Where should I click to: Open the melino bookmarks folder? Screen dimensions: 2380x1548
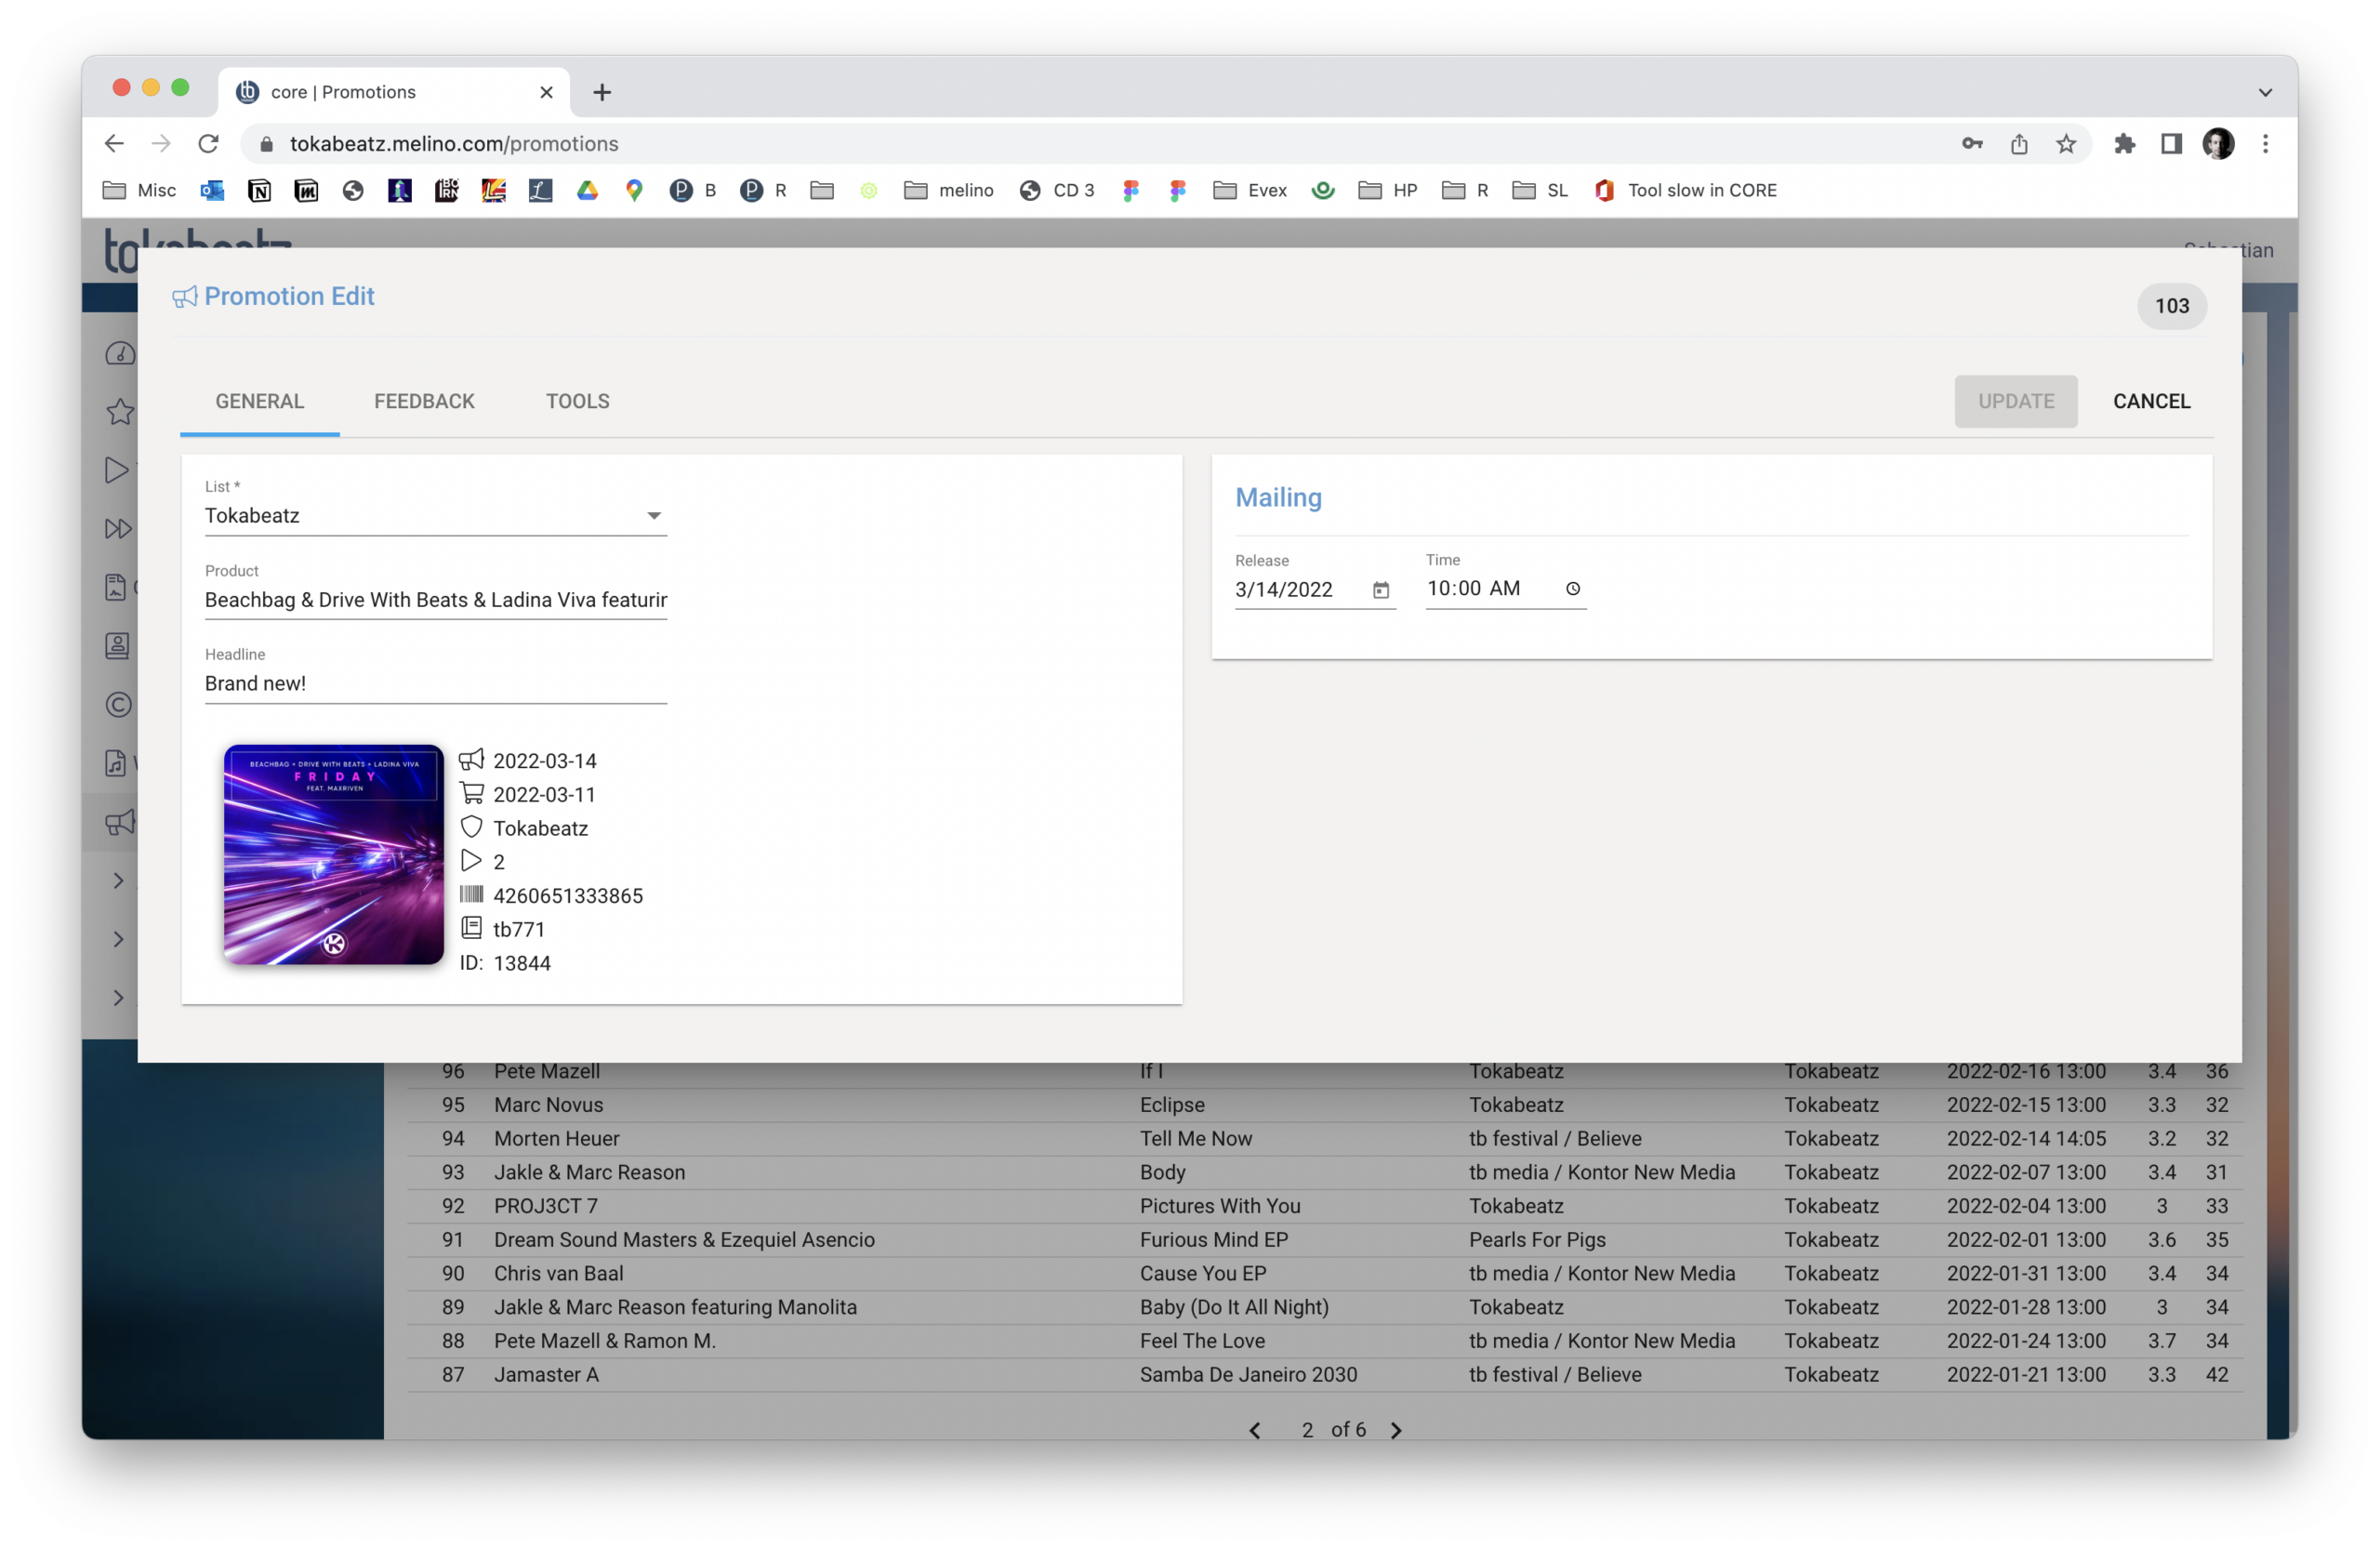(x=948, y=190)
